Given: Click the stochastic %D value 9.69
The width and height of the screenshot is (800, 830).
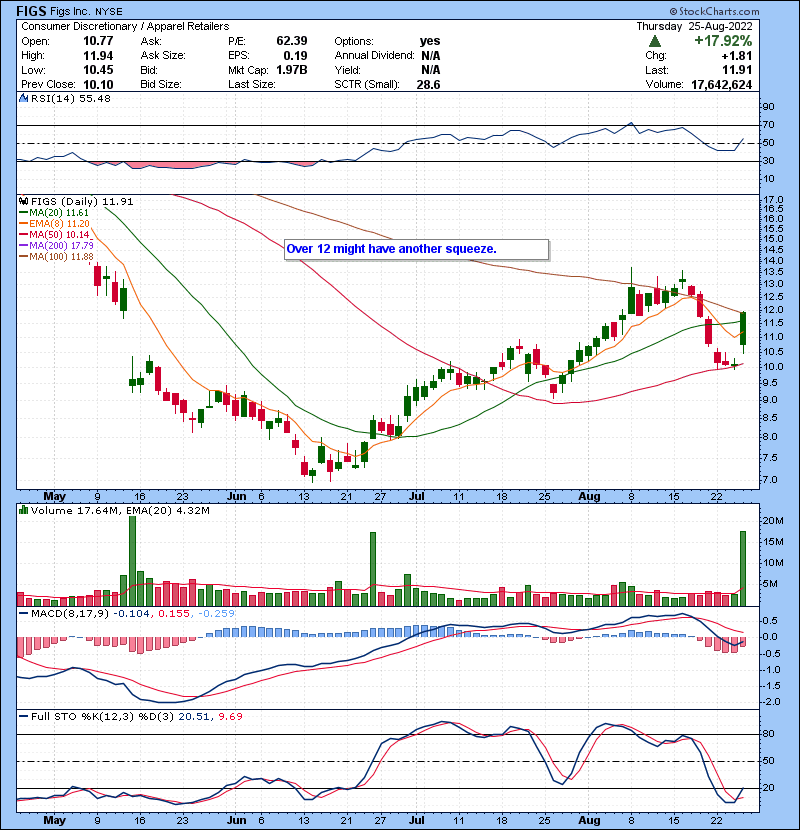Looking at the screenshot, I should (x=230, y=717).
